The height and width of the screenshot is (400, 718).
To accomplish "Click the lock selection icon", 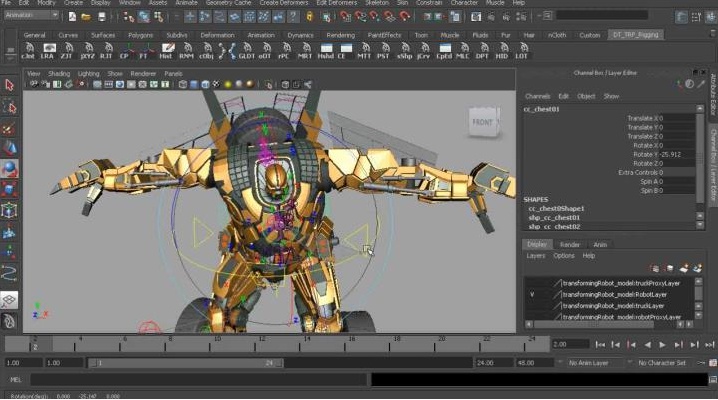I will coord(310,17).
